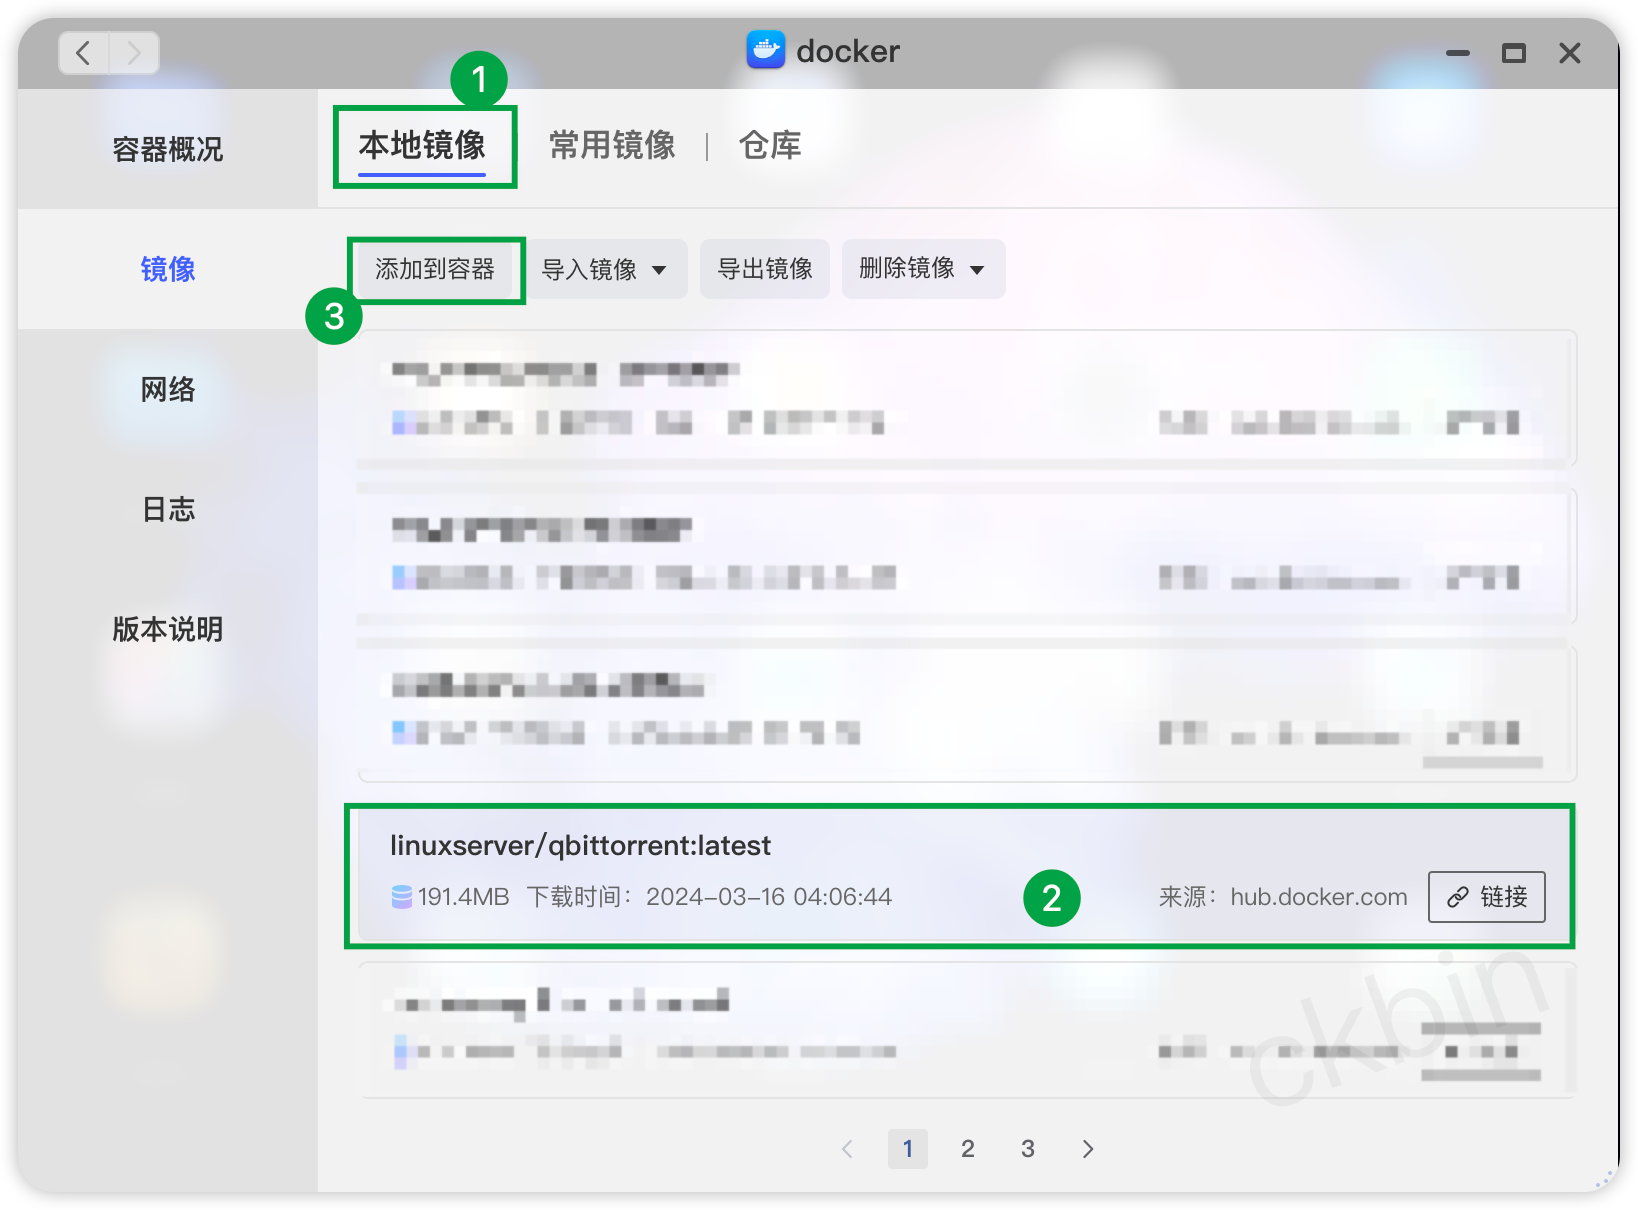The image size is (1638, 1210).
Task: Click the 导出镜像 button
Action: [x=765, y=269]
